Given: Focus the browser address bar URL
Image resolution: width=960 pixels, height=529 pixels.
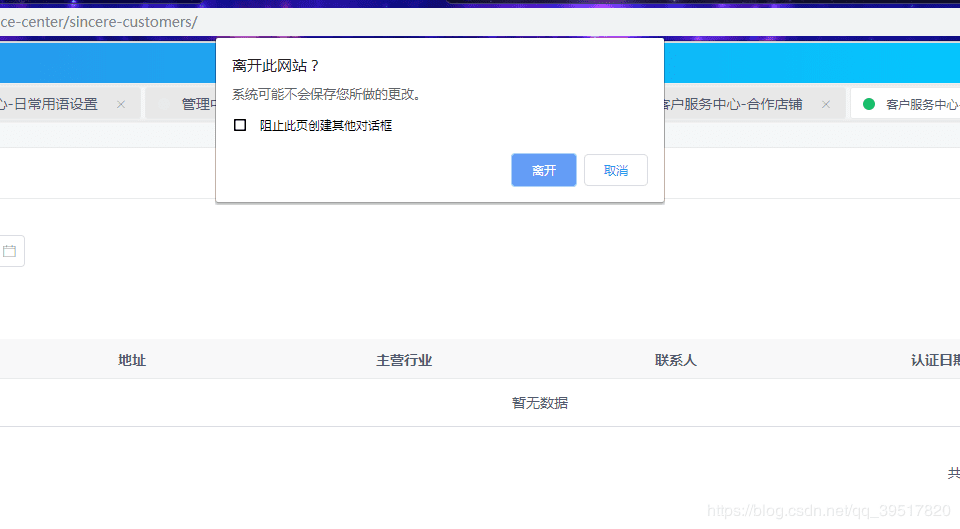Looking at the screenshot, I should click(99, 22).
